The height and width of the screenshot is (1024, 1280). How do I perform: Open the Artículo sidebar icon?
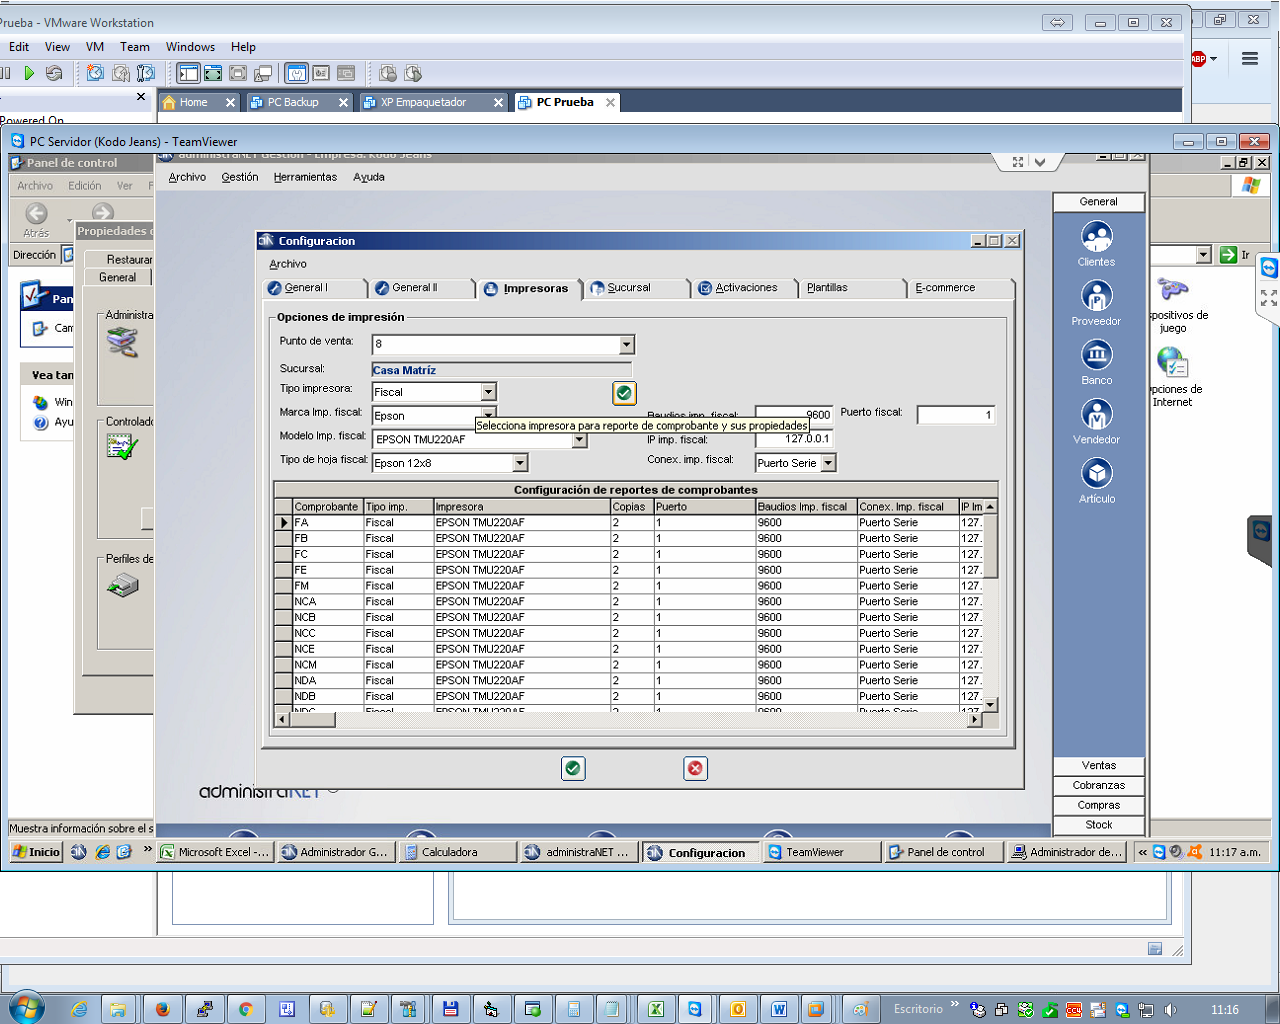coord(1097,473)
